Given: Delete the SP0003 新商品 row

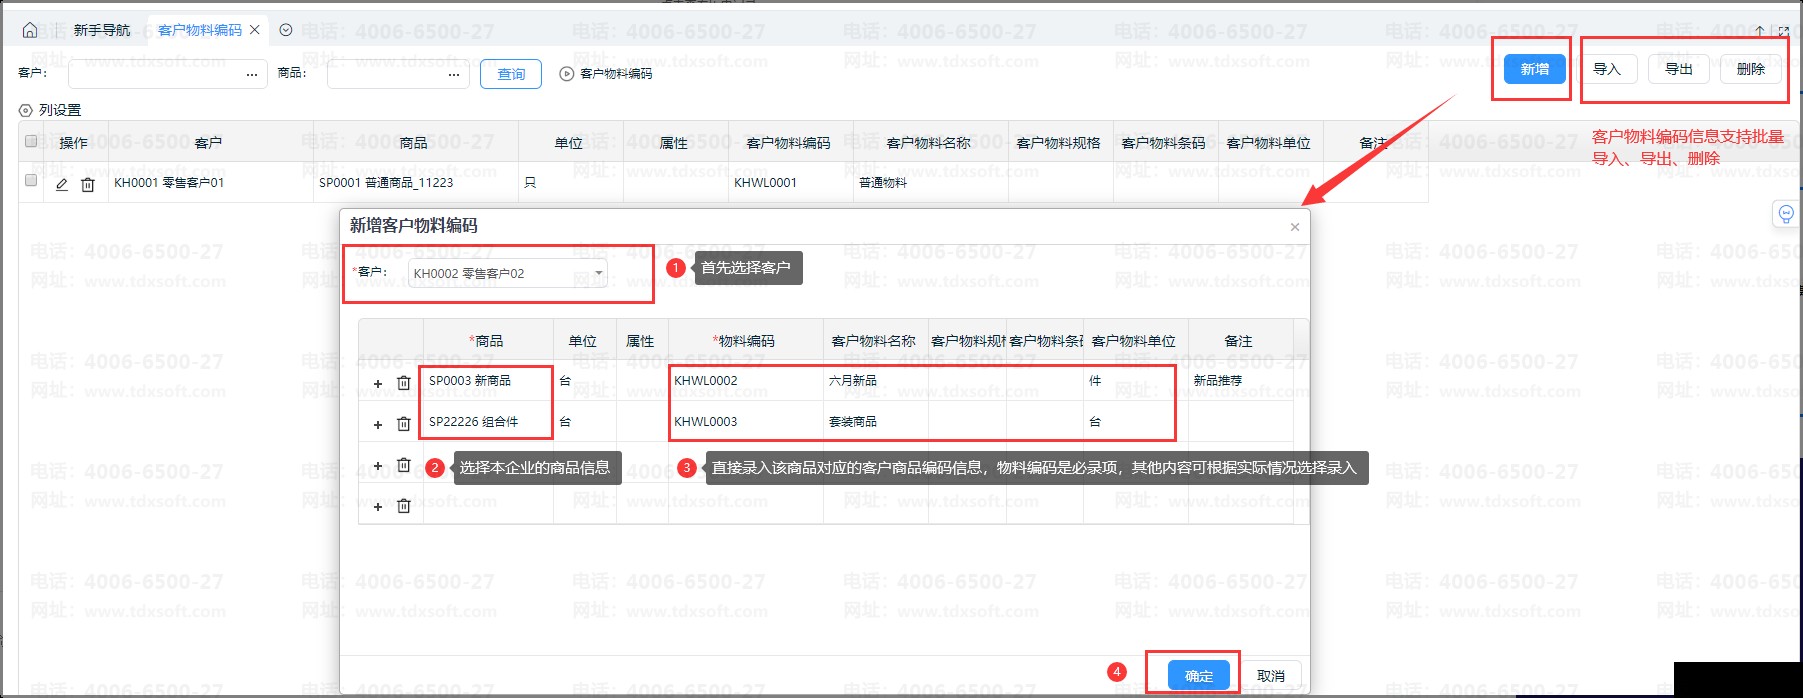Looking at the screenshot, I should coord(404,383).
